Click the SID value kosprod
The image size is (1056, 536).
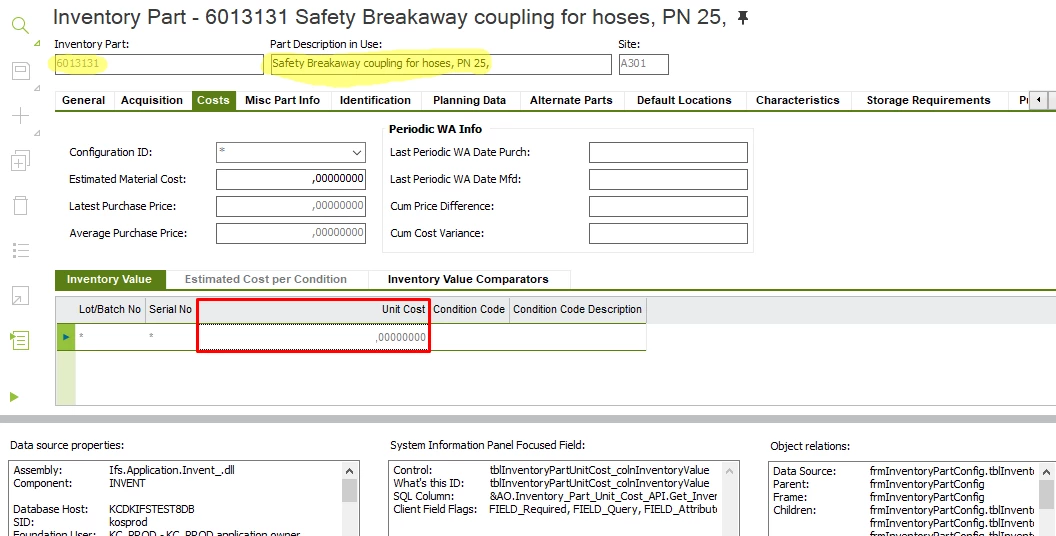click(x=128, y=523)
